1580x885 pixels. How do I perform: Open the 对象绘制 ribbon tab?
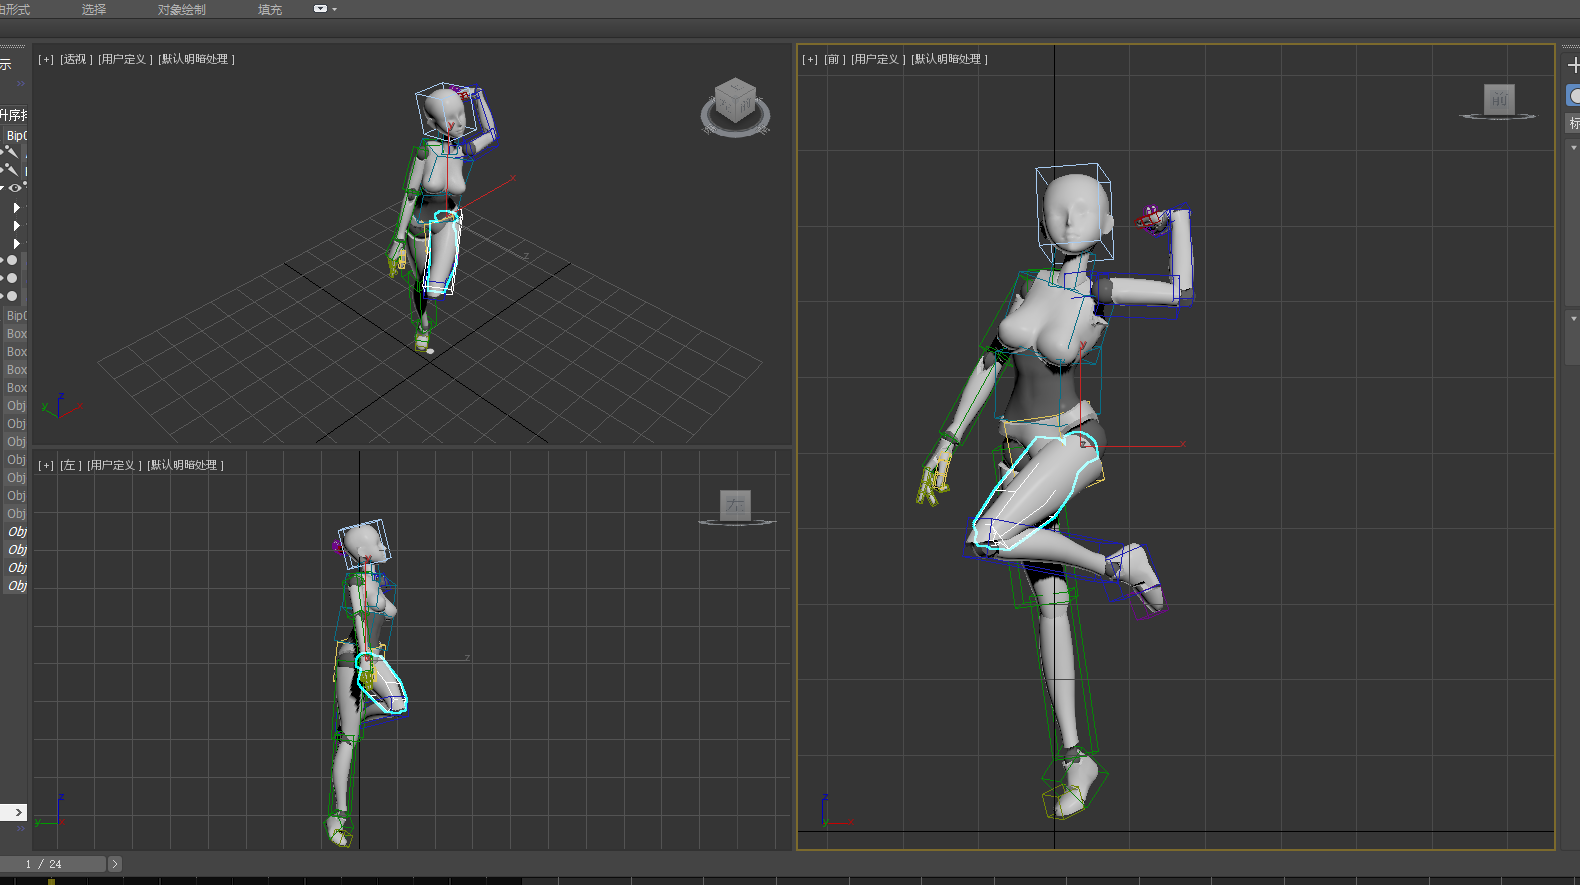click(182, 9)
